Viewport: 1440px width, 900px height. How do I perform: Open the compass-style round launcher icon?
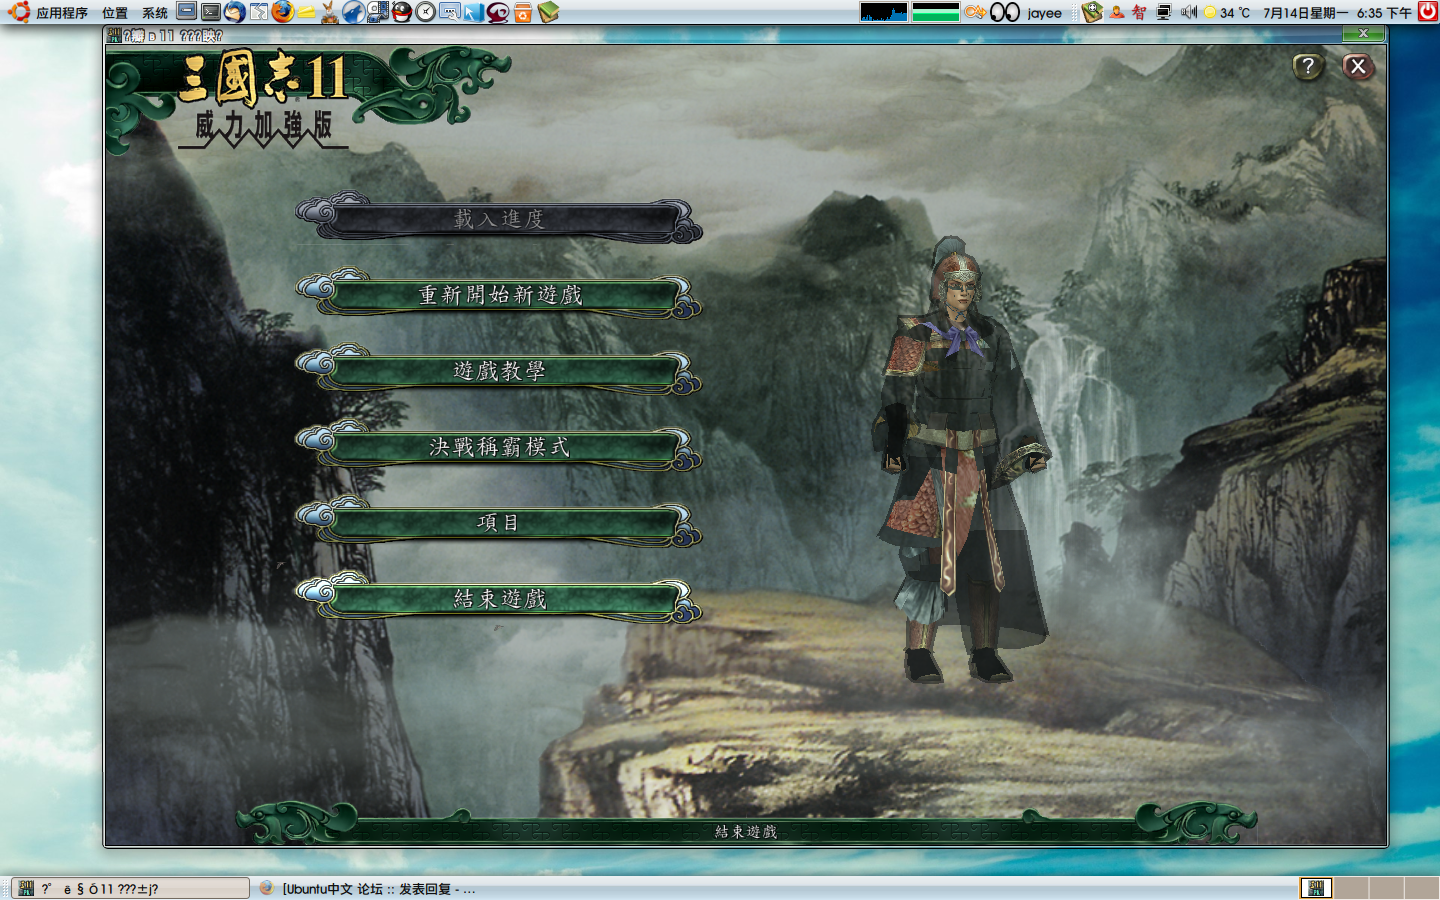click(426, 12)
